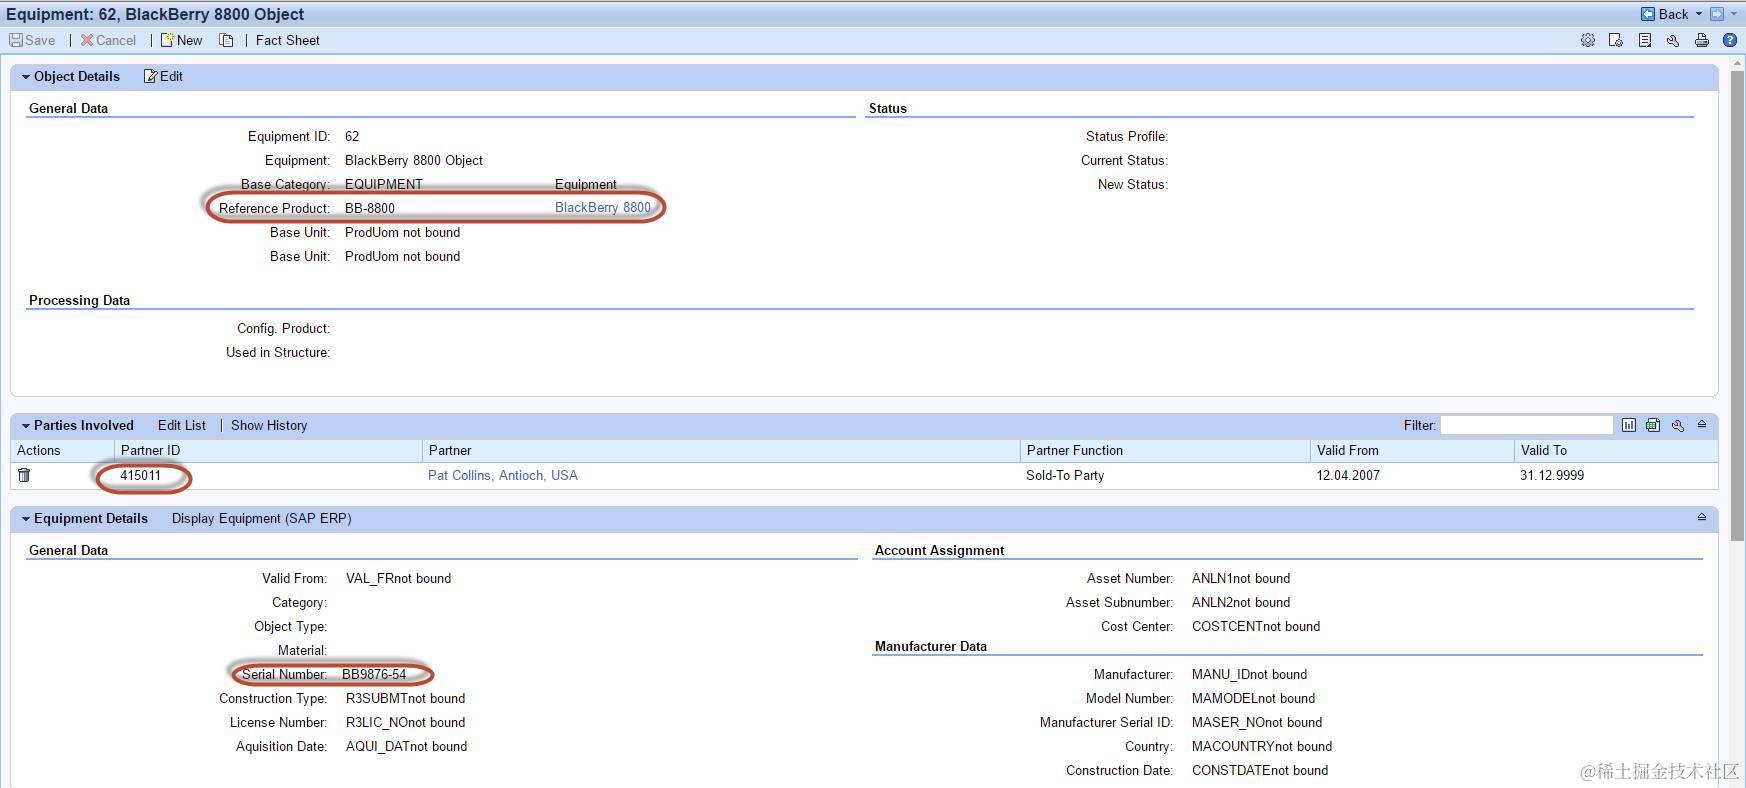Click the Partner ID column header
The height and width of the screenshot is (788, 1746).
268,451
